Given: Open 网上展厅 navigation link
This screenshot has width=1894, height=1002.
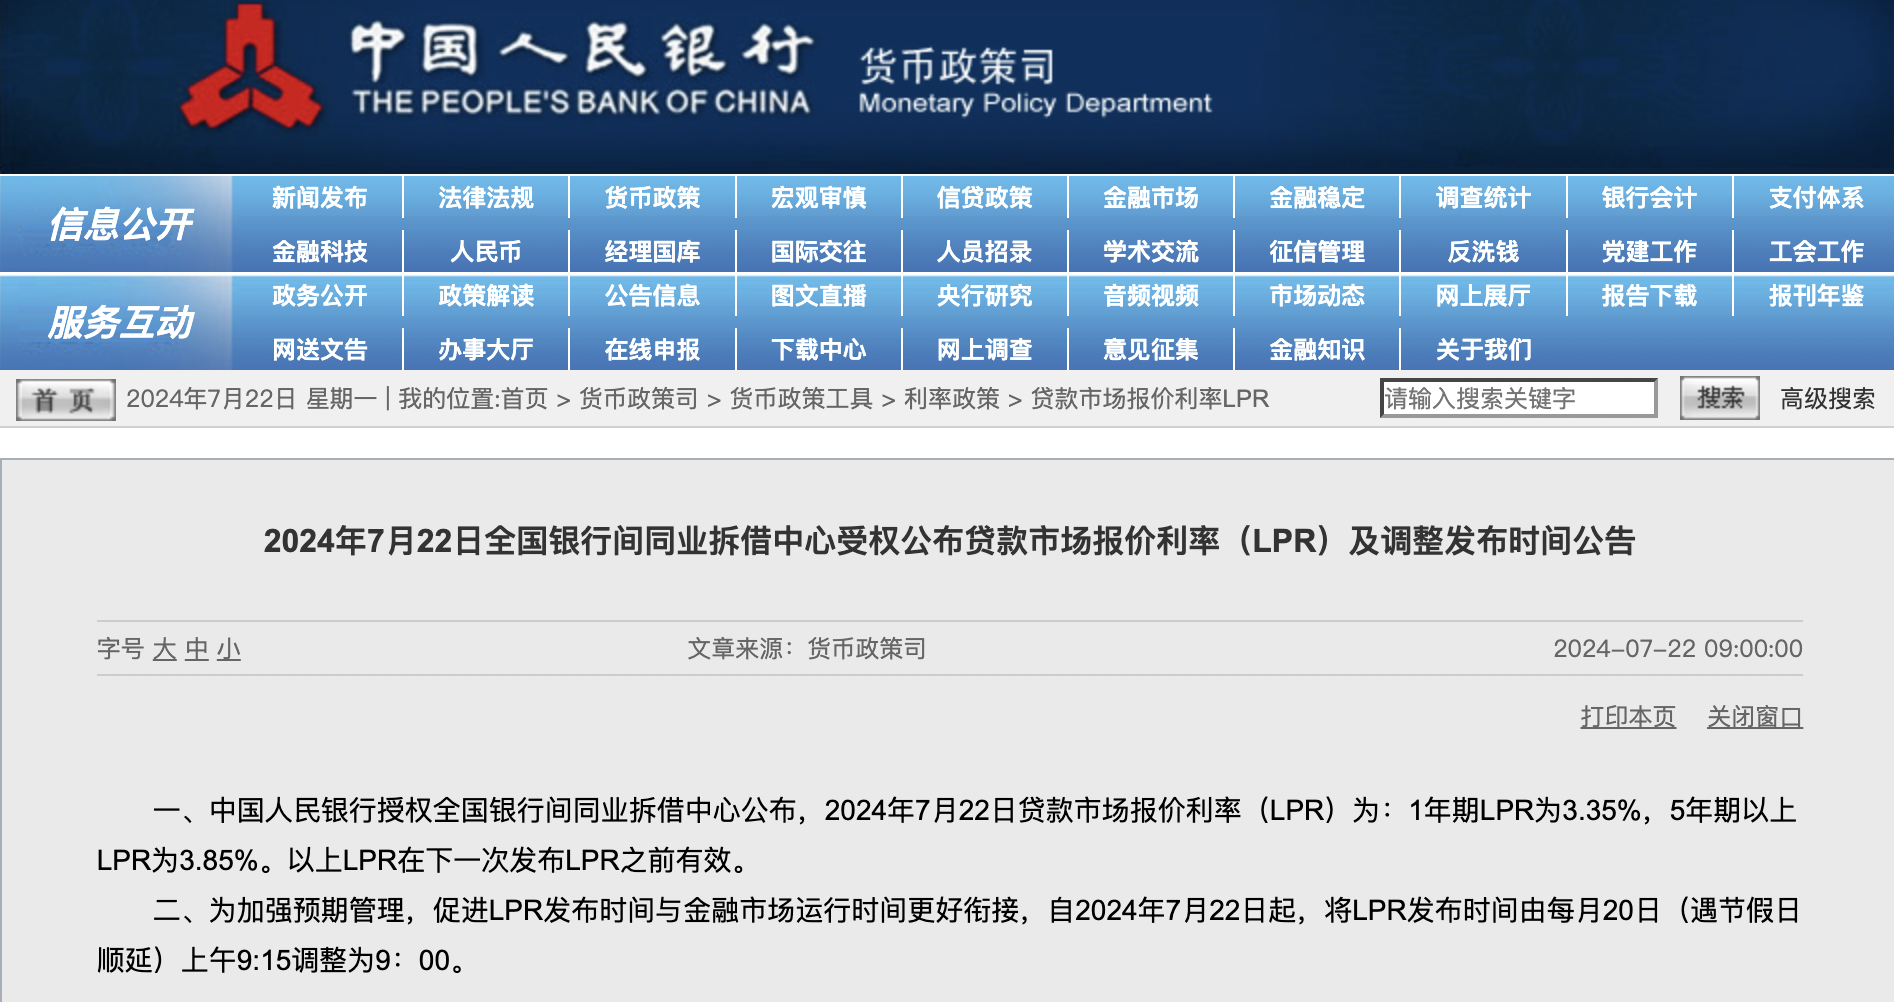Looking at the screenshot, I should click(x=1483, y=296).
